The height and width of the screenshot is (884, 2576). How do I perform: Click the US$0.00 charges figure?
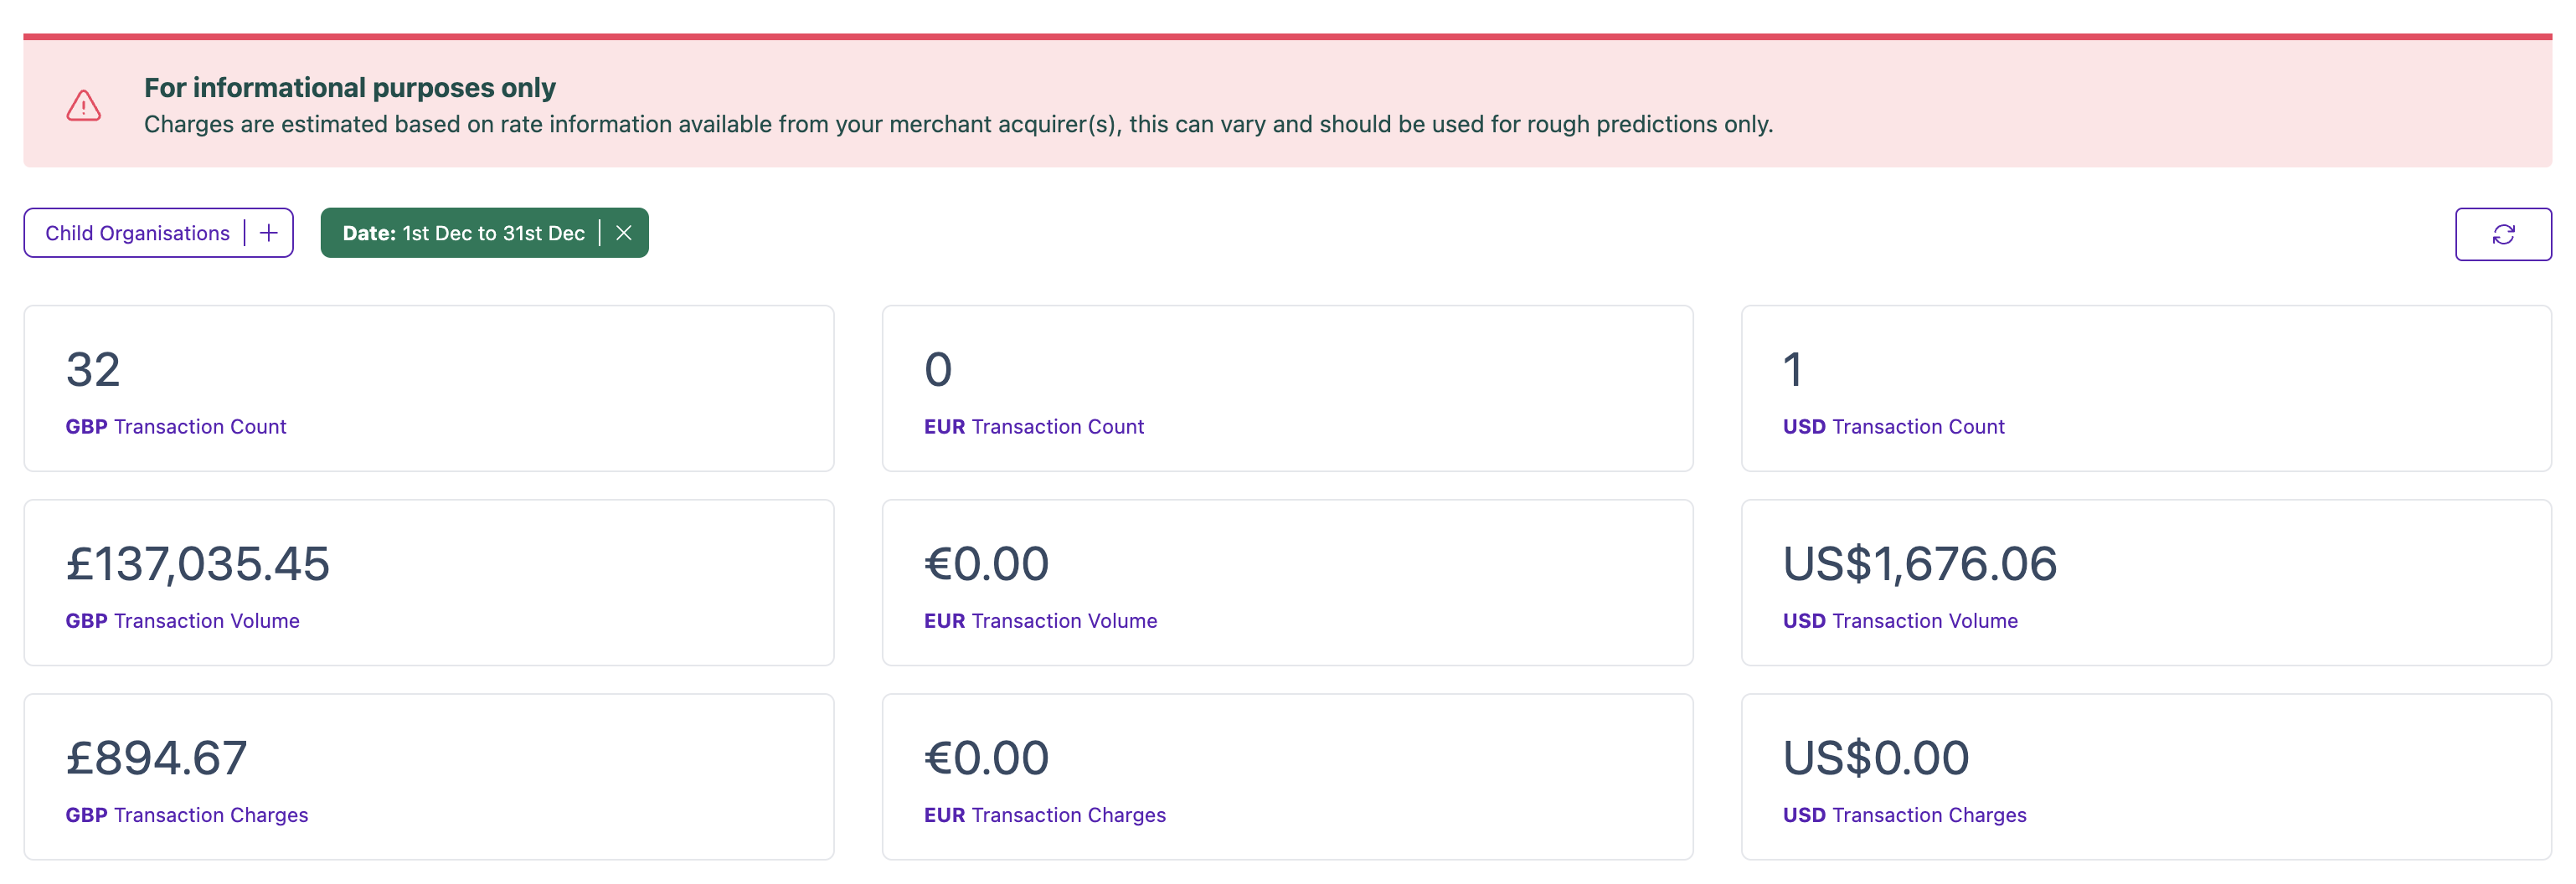pos(1876,757)
